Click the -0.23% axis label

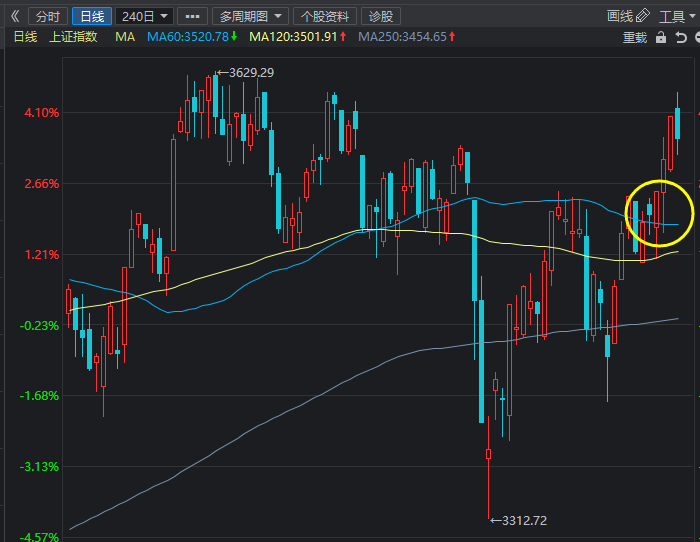[39, 325]
